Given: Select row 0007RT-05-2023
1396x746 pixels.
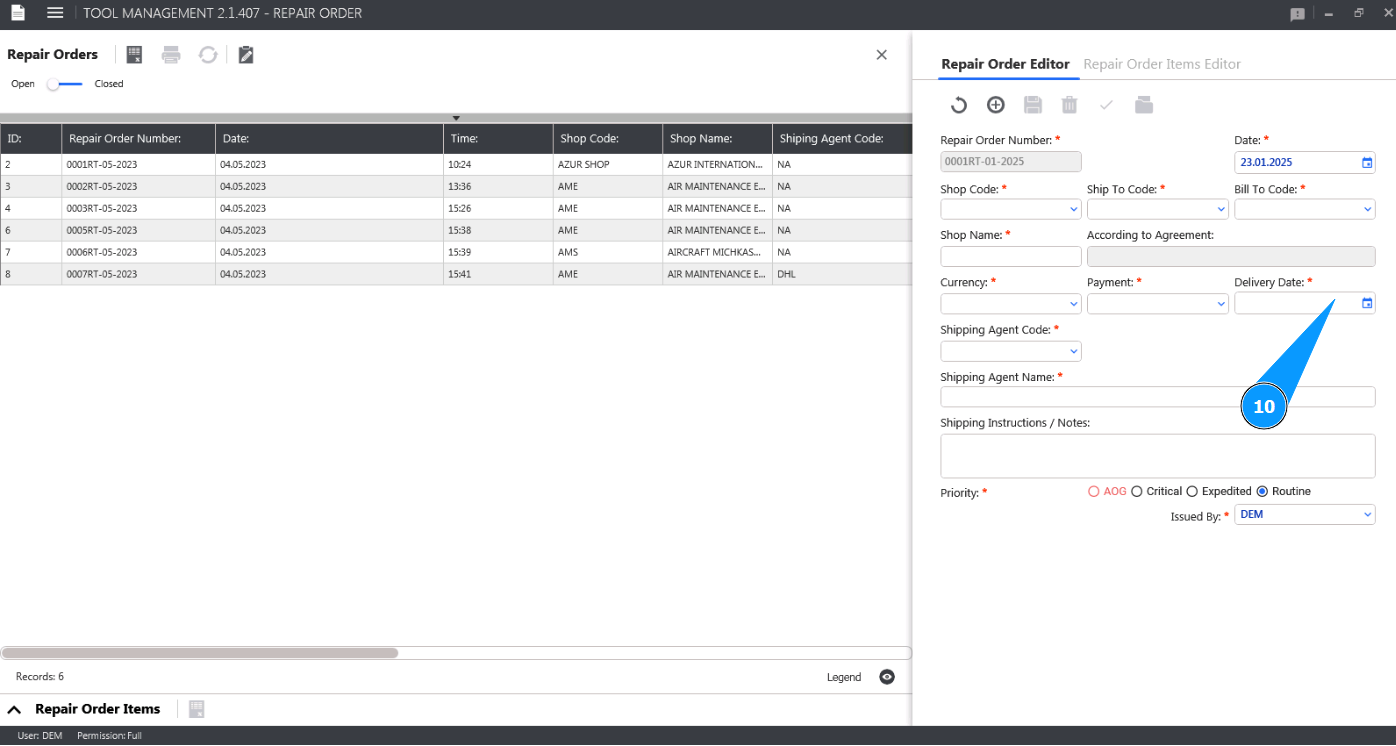Looking at the screenshot, I should [456, 274].
